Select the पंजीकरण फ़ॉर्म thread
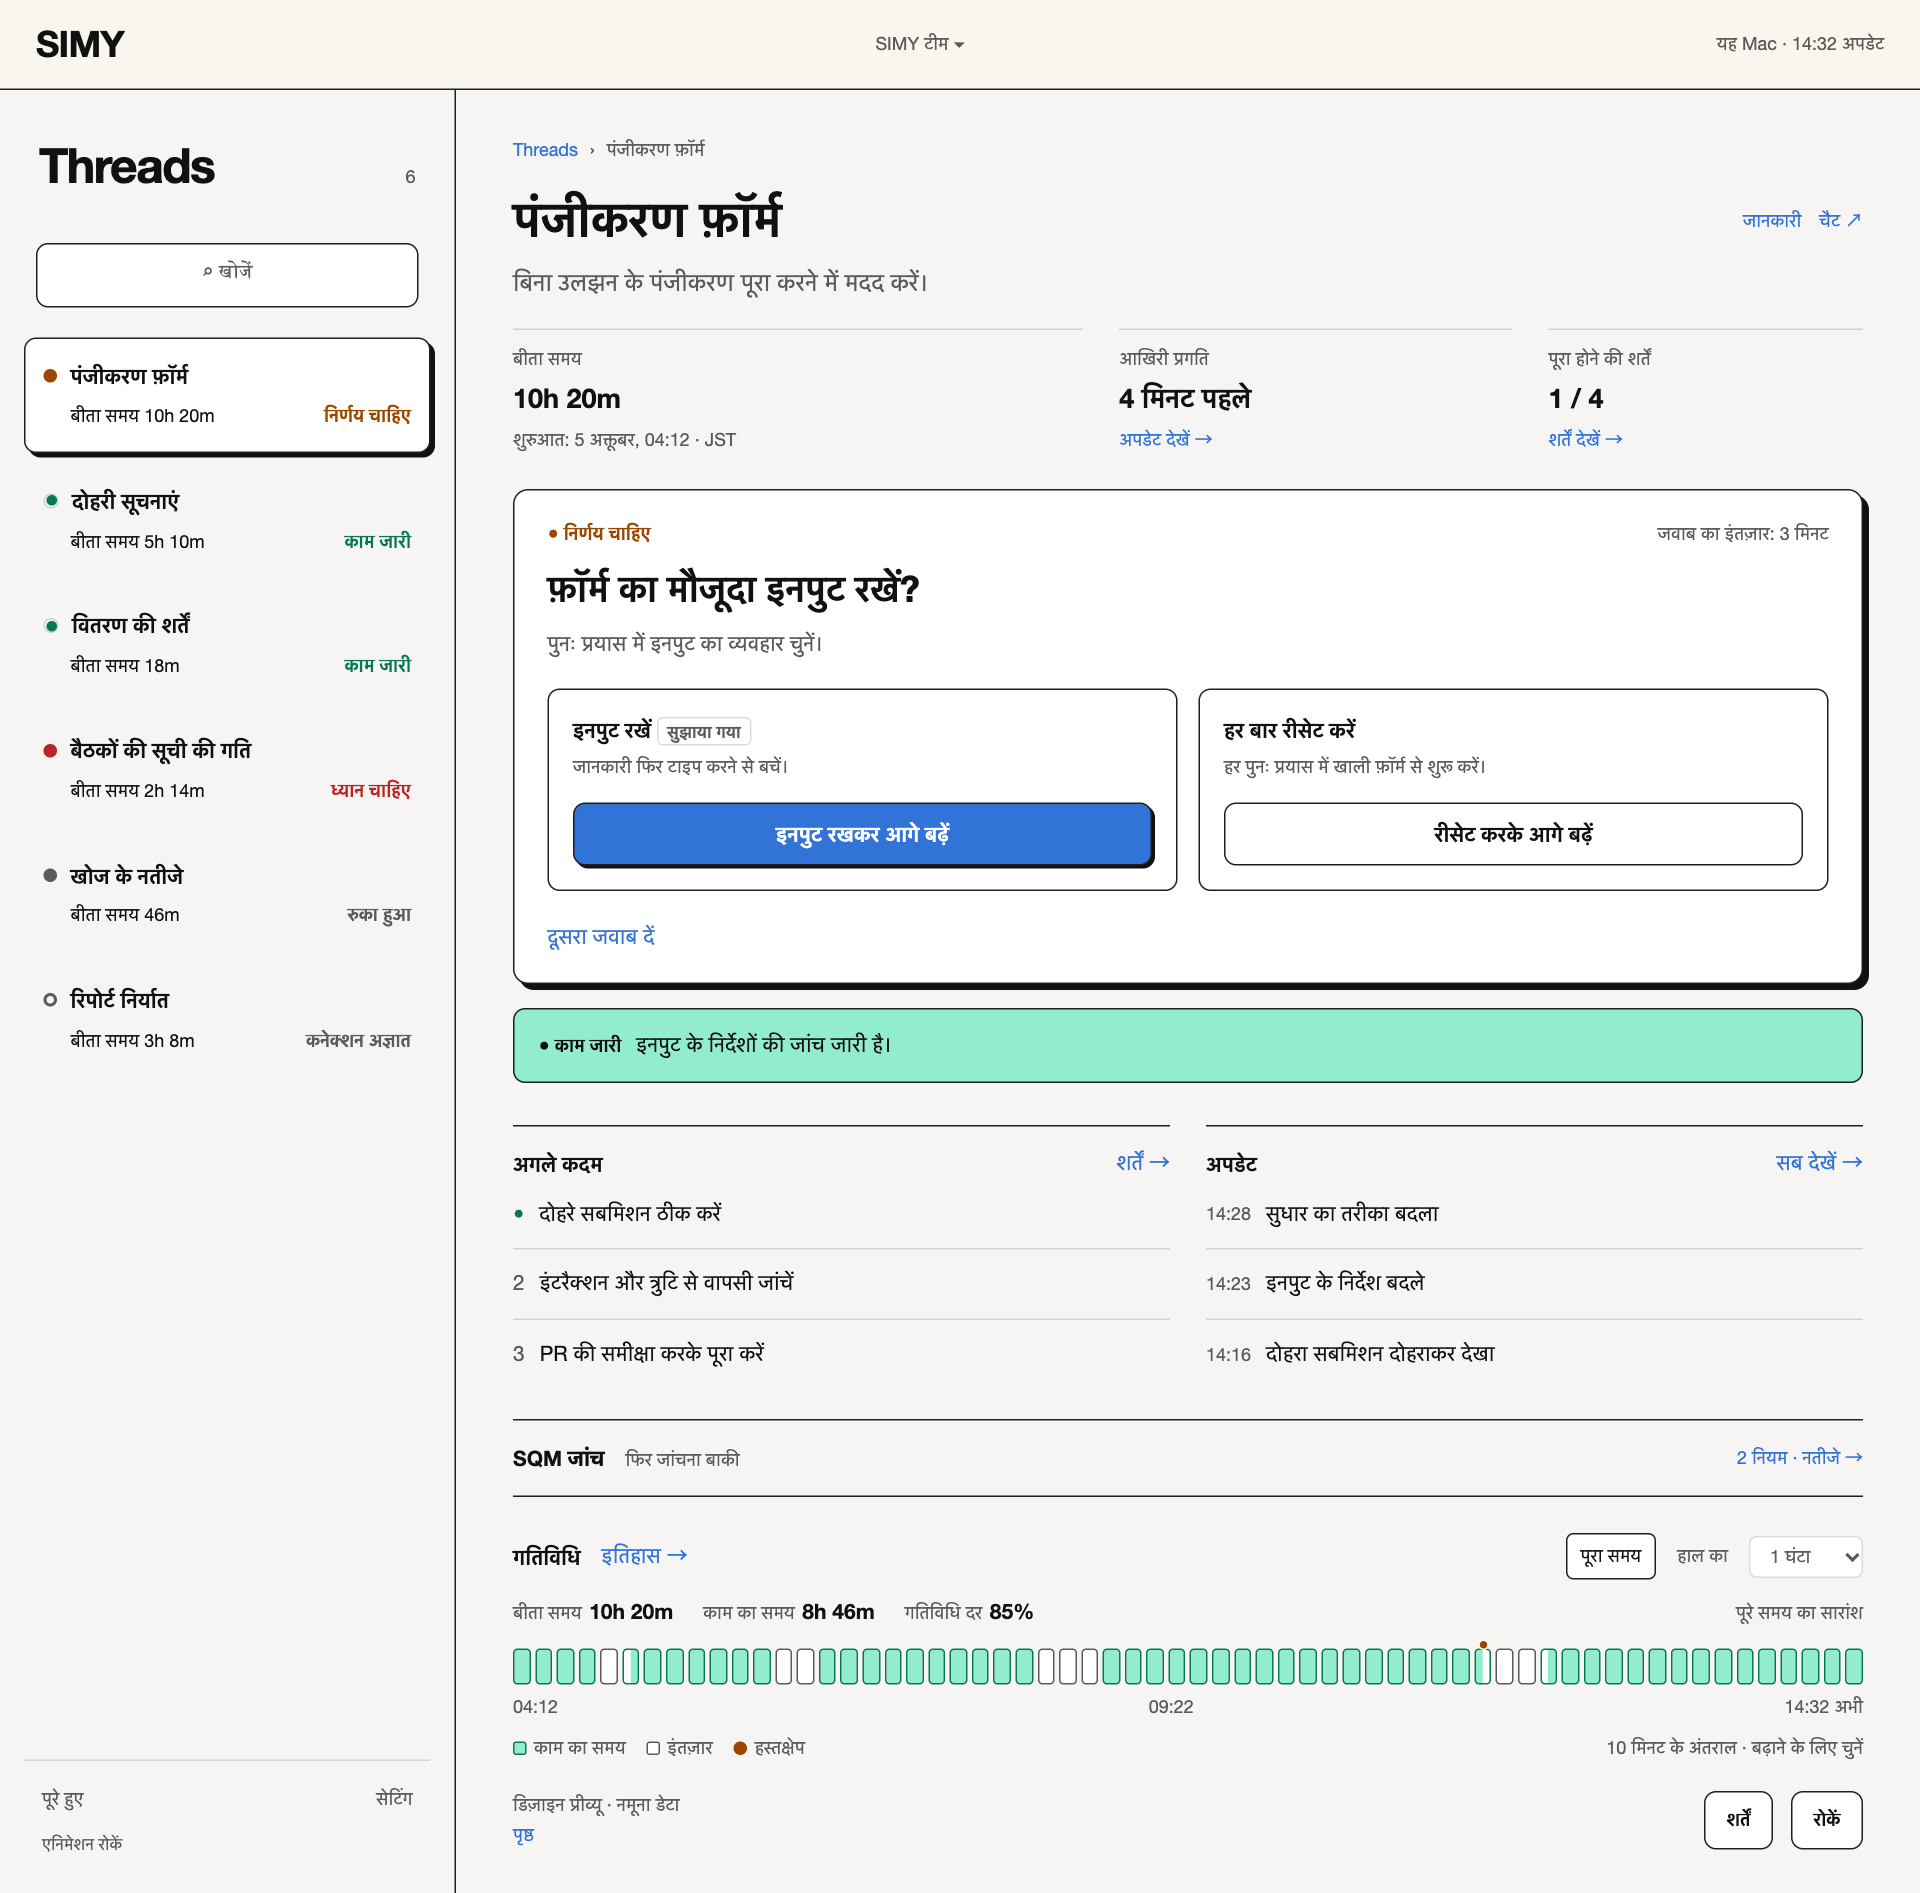Viewport: 1920px width, 1893px height. 227,396
